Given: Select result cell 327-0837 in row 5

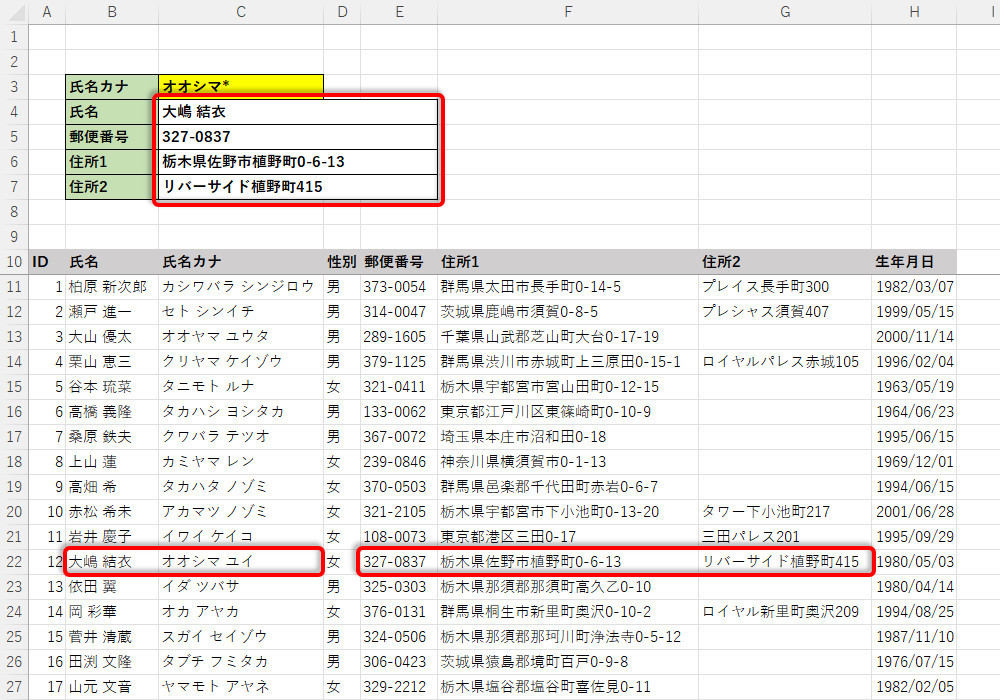Looking at the screenshot, I should point(298,136).
